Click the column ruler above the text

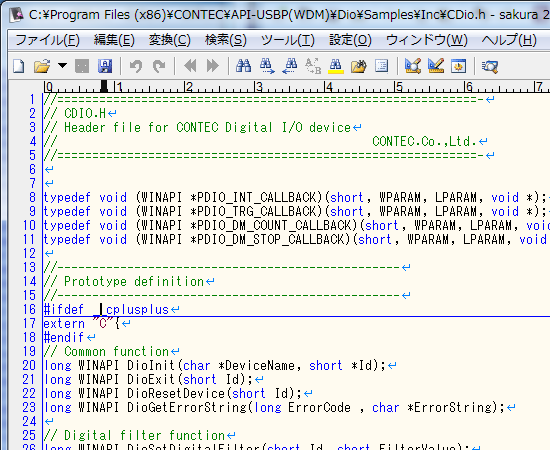[296, 86]
